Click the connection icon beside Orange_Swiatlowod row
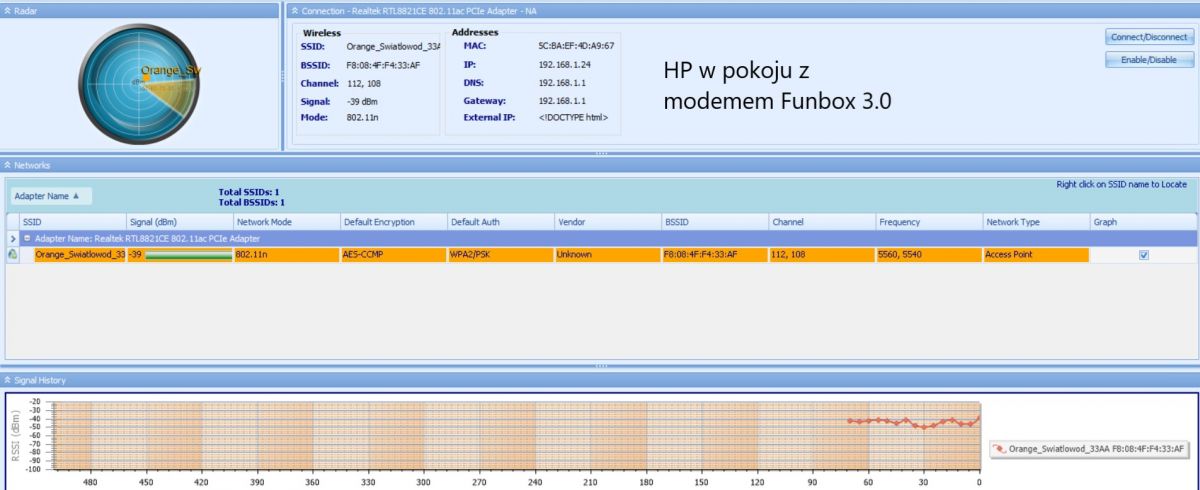Image resolution: width=1200 pixels, height=490 pixels. click(x=12, y=255)
